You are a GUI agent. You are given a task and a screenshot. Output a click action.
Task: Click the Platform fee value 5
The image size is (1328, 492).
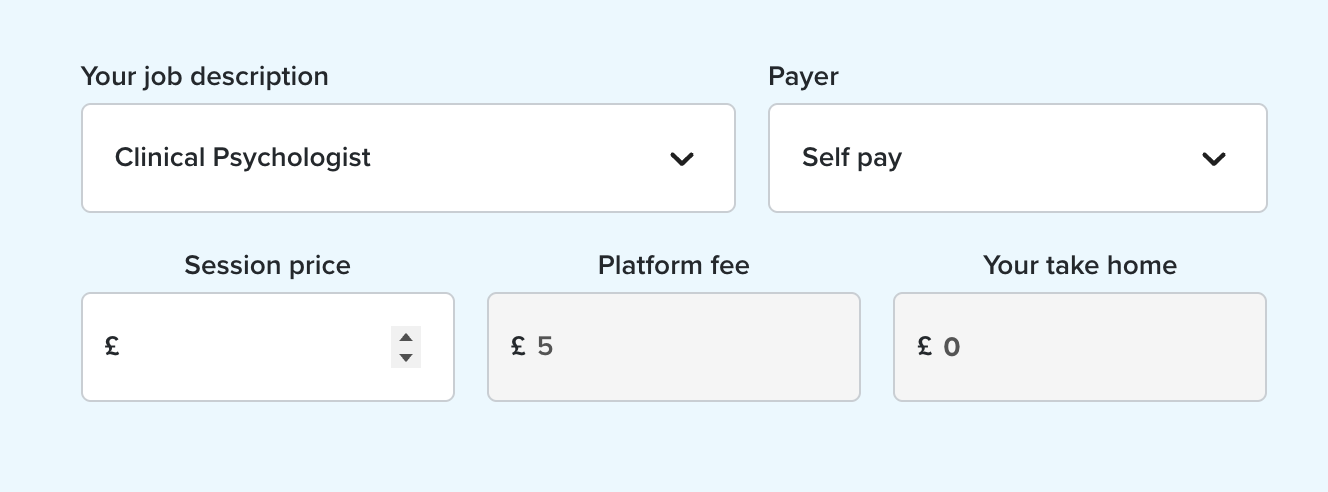point(545,346)
